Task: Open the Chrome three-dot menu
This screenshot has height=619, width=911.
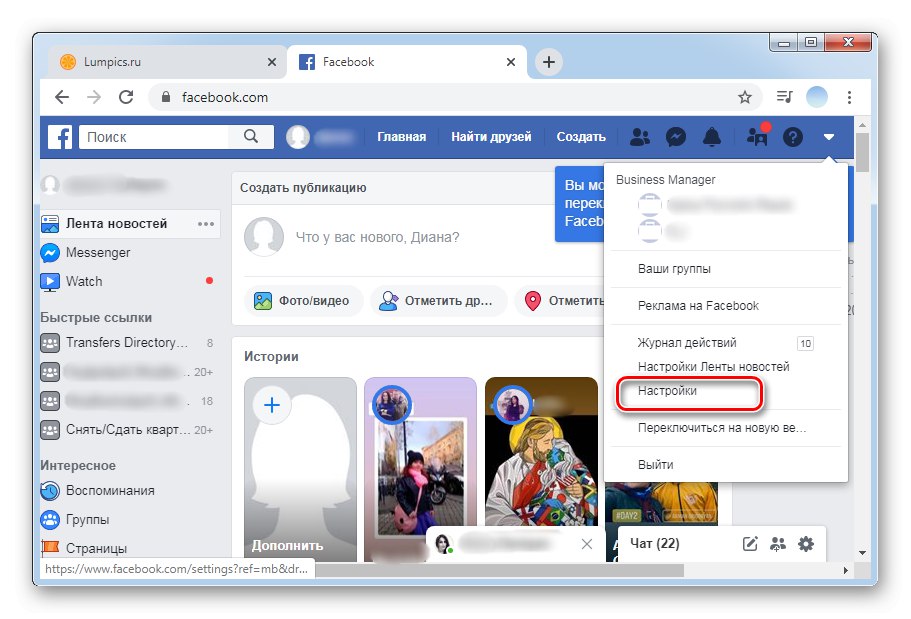Action: (849, 97)
